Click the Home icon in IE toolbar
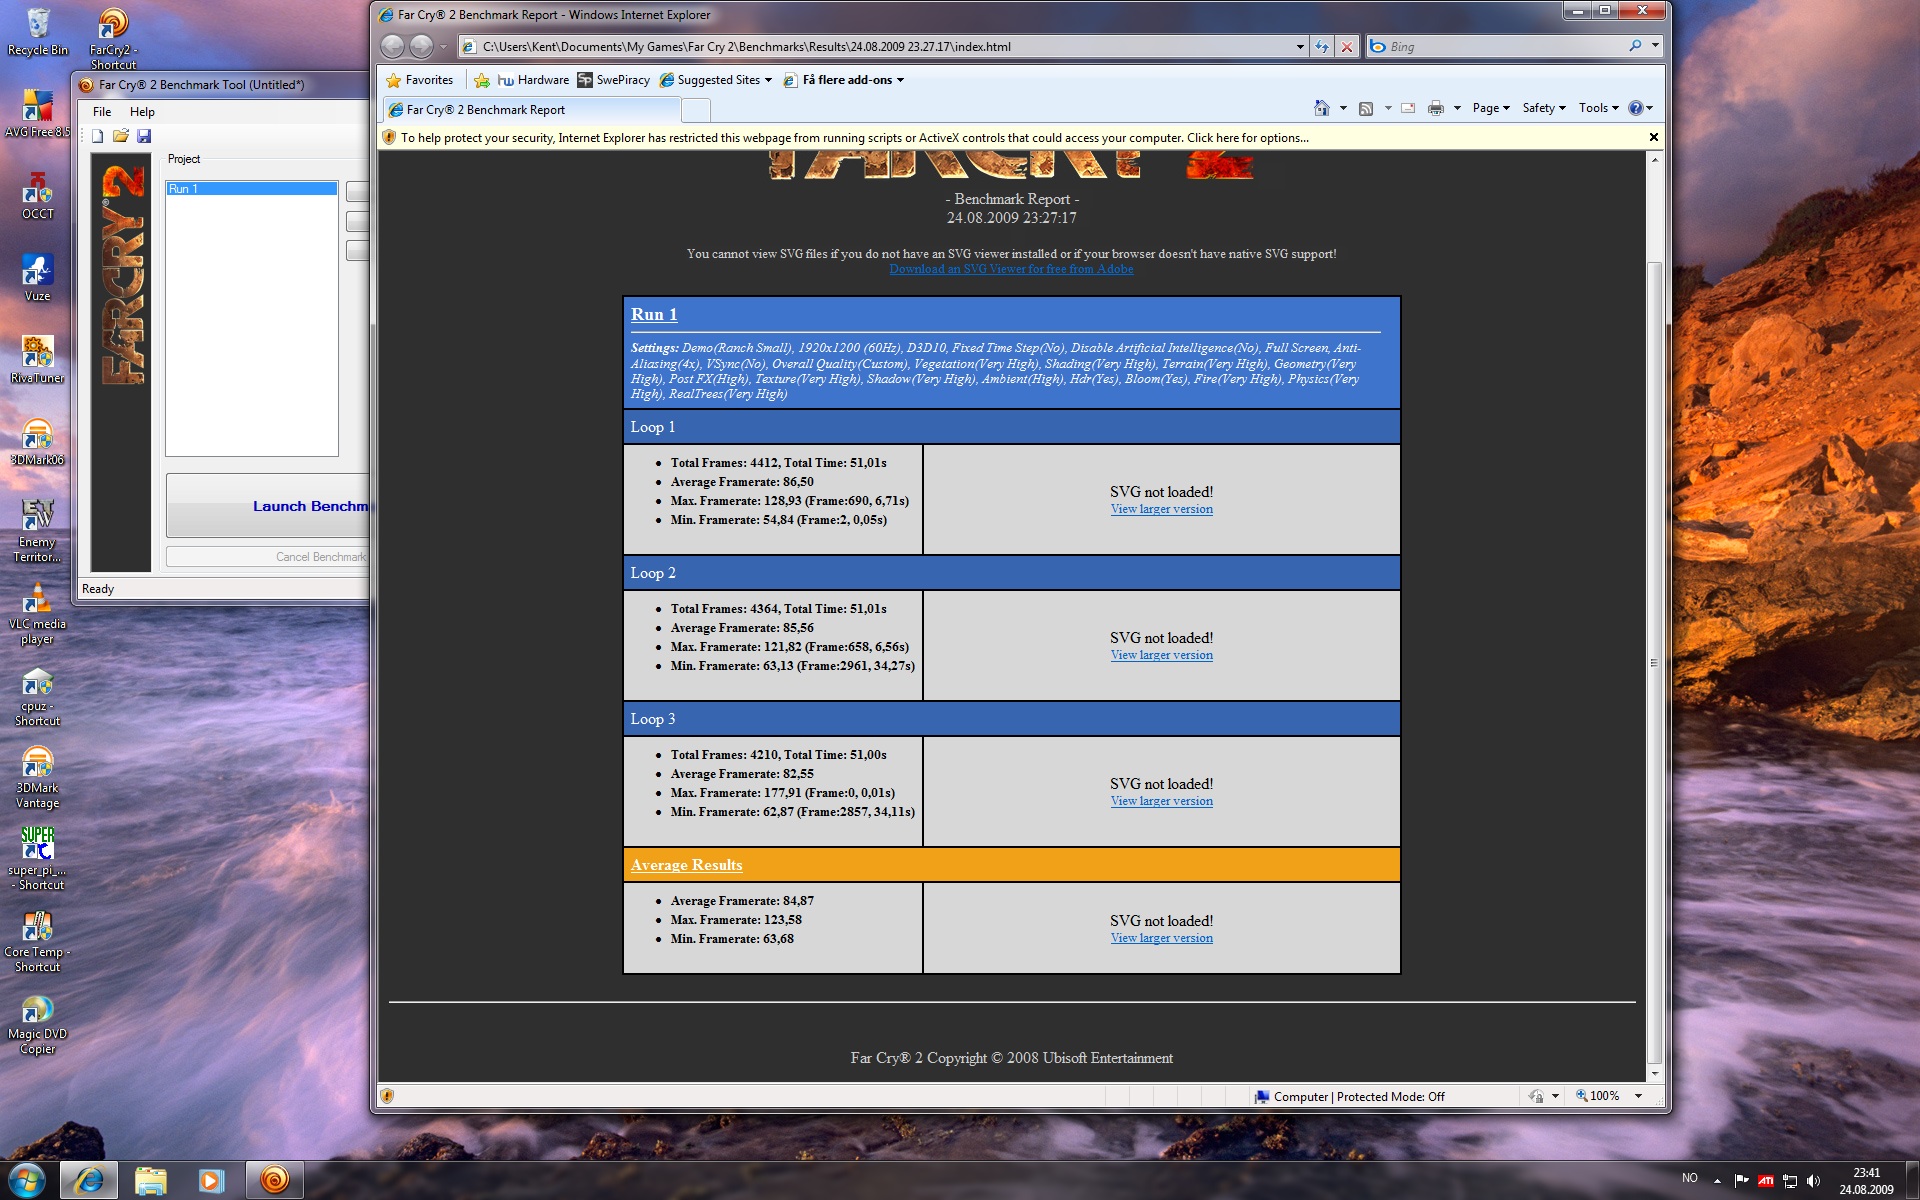This screenshot has height=1200, width=1920. point(1321,108)
